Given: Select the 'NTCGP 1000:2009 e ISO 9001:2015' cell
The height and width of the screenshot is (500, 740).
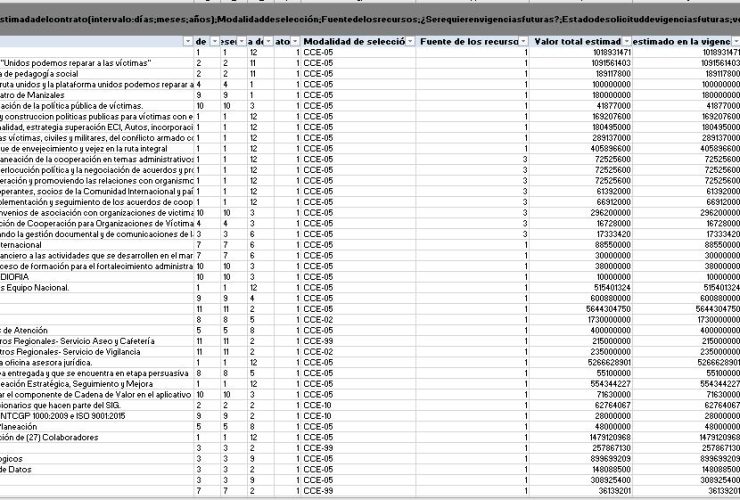Looking at the screenshot, I should 97,416.
